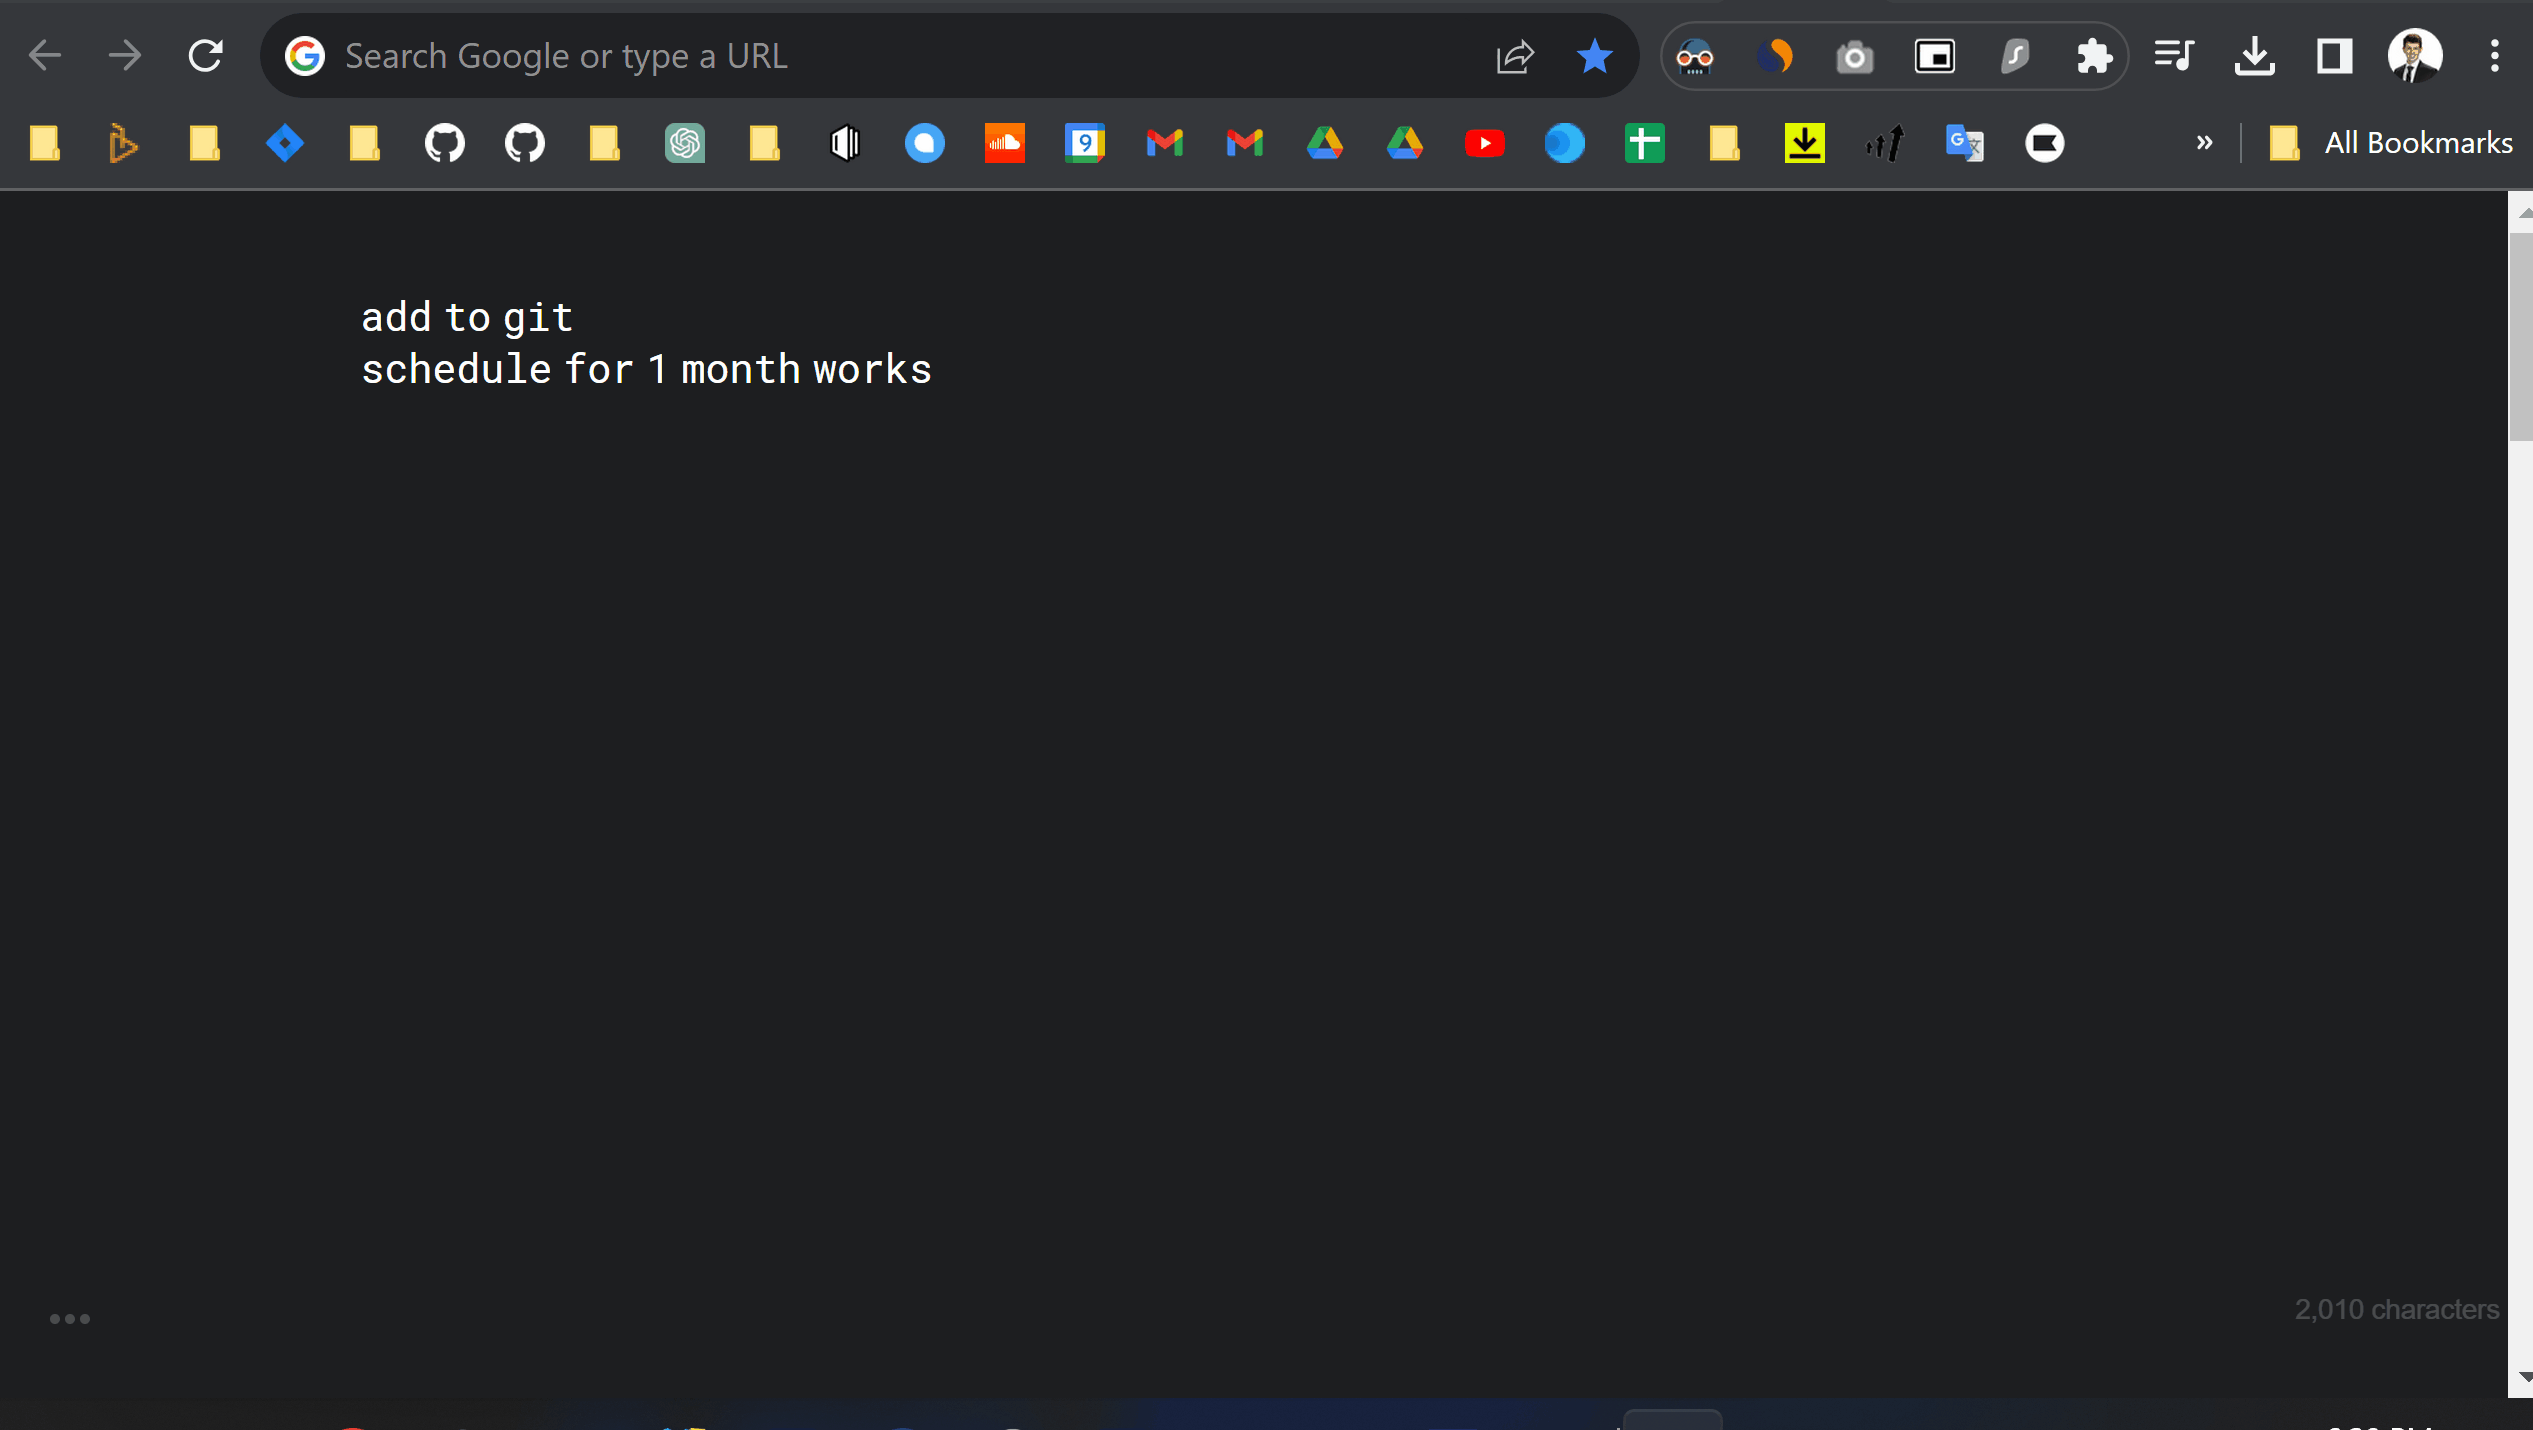
Task: Open the Extensions puzzle icon
Action: [x=2094, y=56]
